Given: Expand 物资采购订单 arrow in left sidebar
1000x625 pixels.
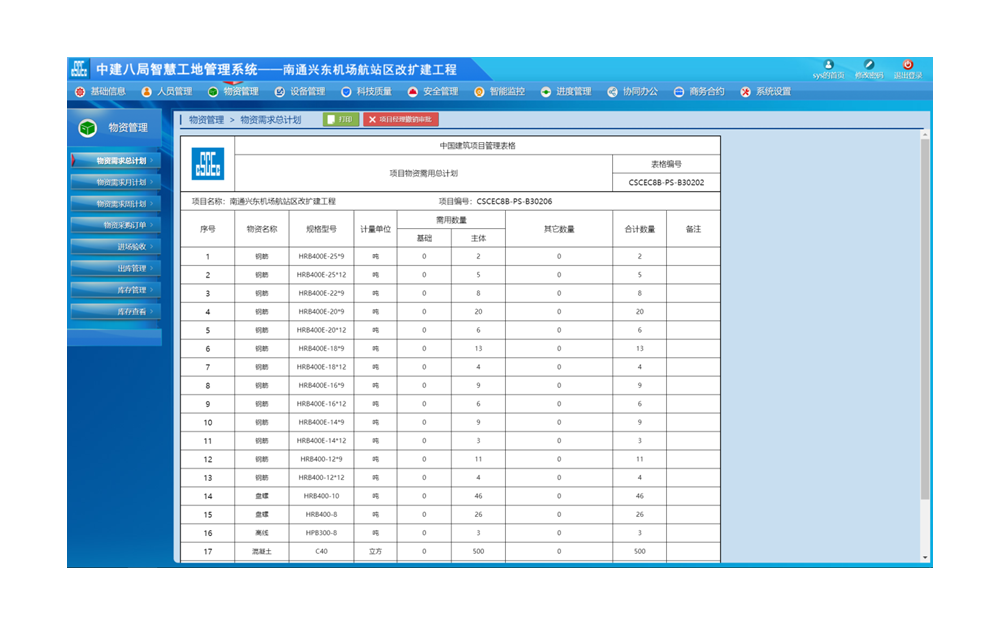Looking at the screenshot, I should point(153,226).
